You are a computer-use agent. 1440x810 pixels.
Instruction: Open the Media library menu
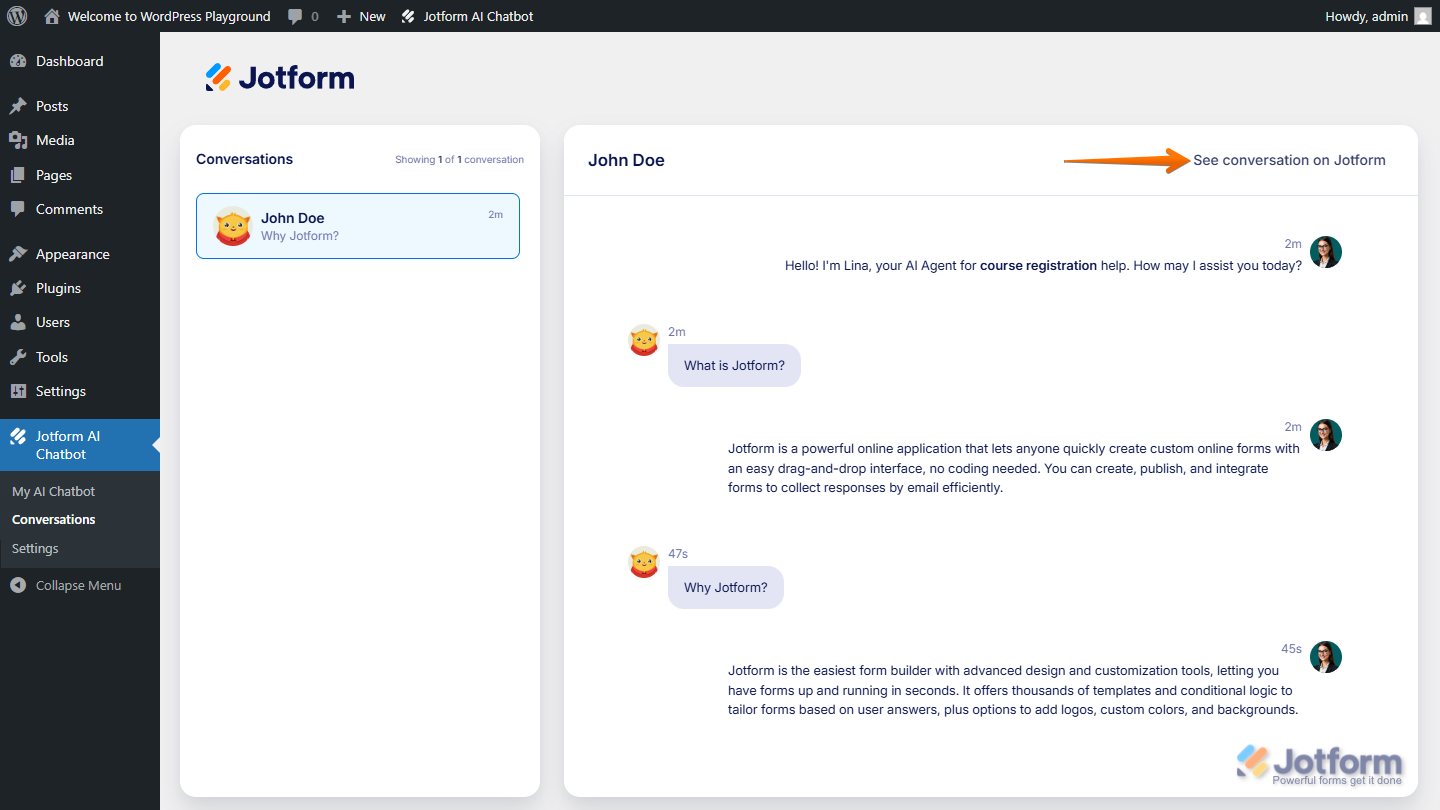[80, 140]
